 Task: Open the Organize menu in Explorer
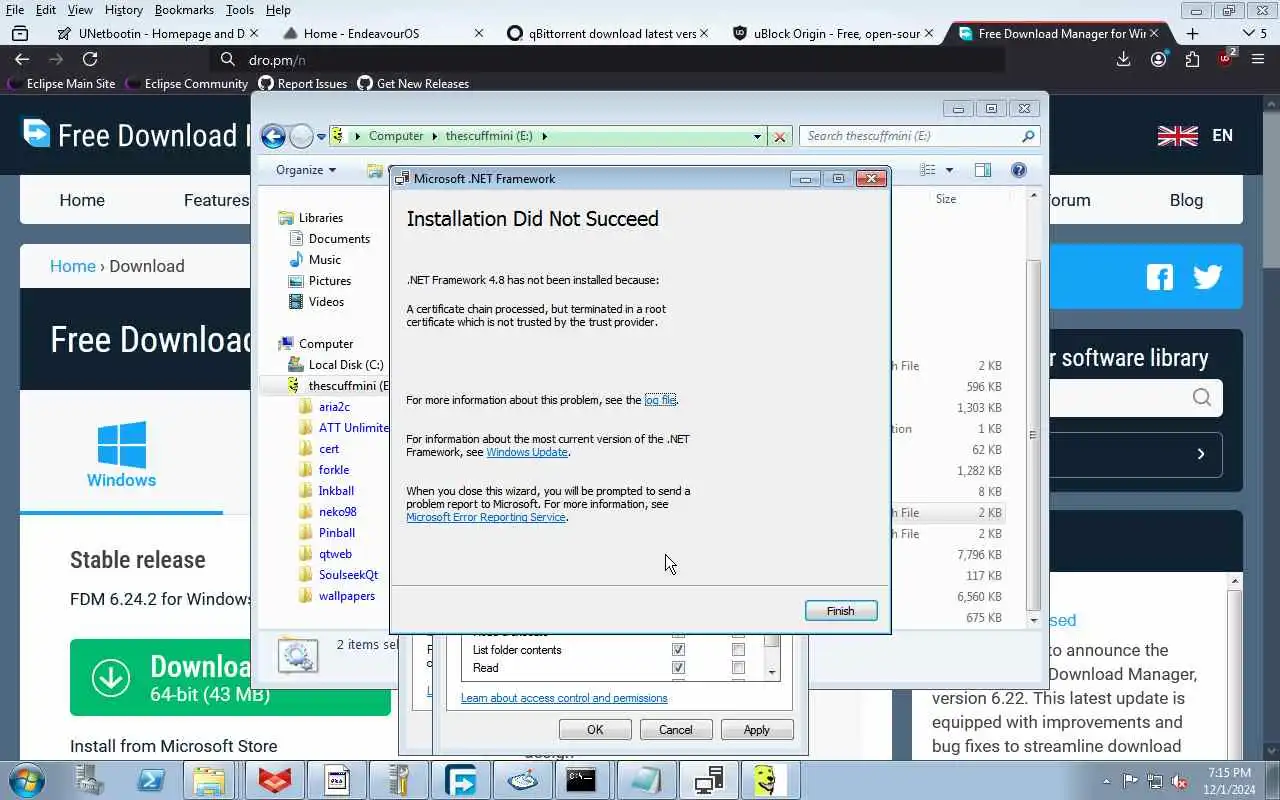coord(306,170)
